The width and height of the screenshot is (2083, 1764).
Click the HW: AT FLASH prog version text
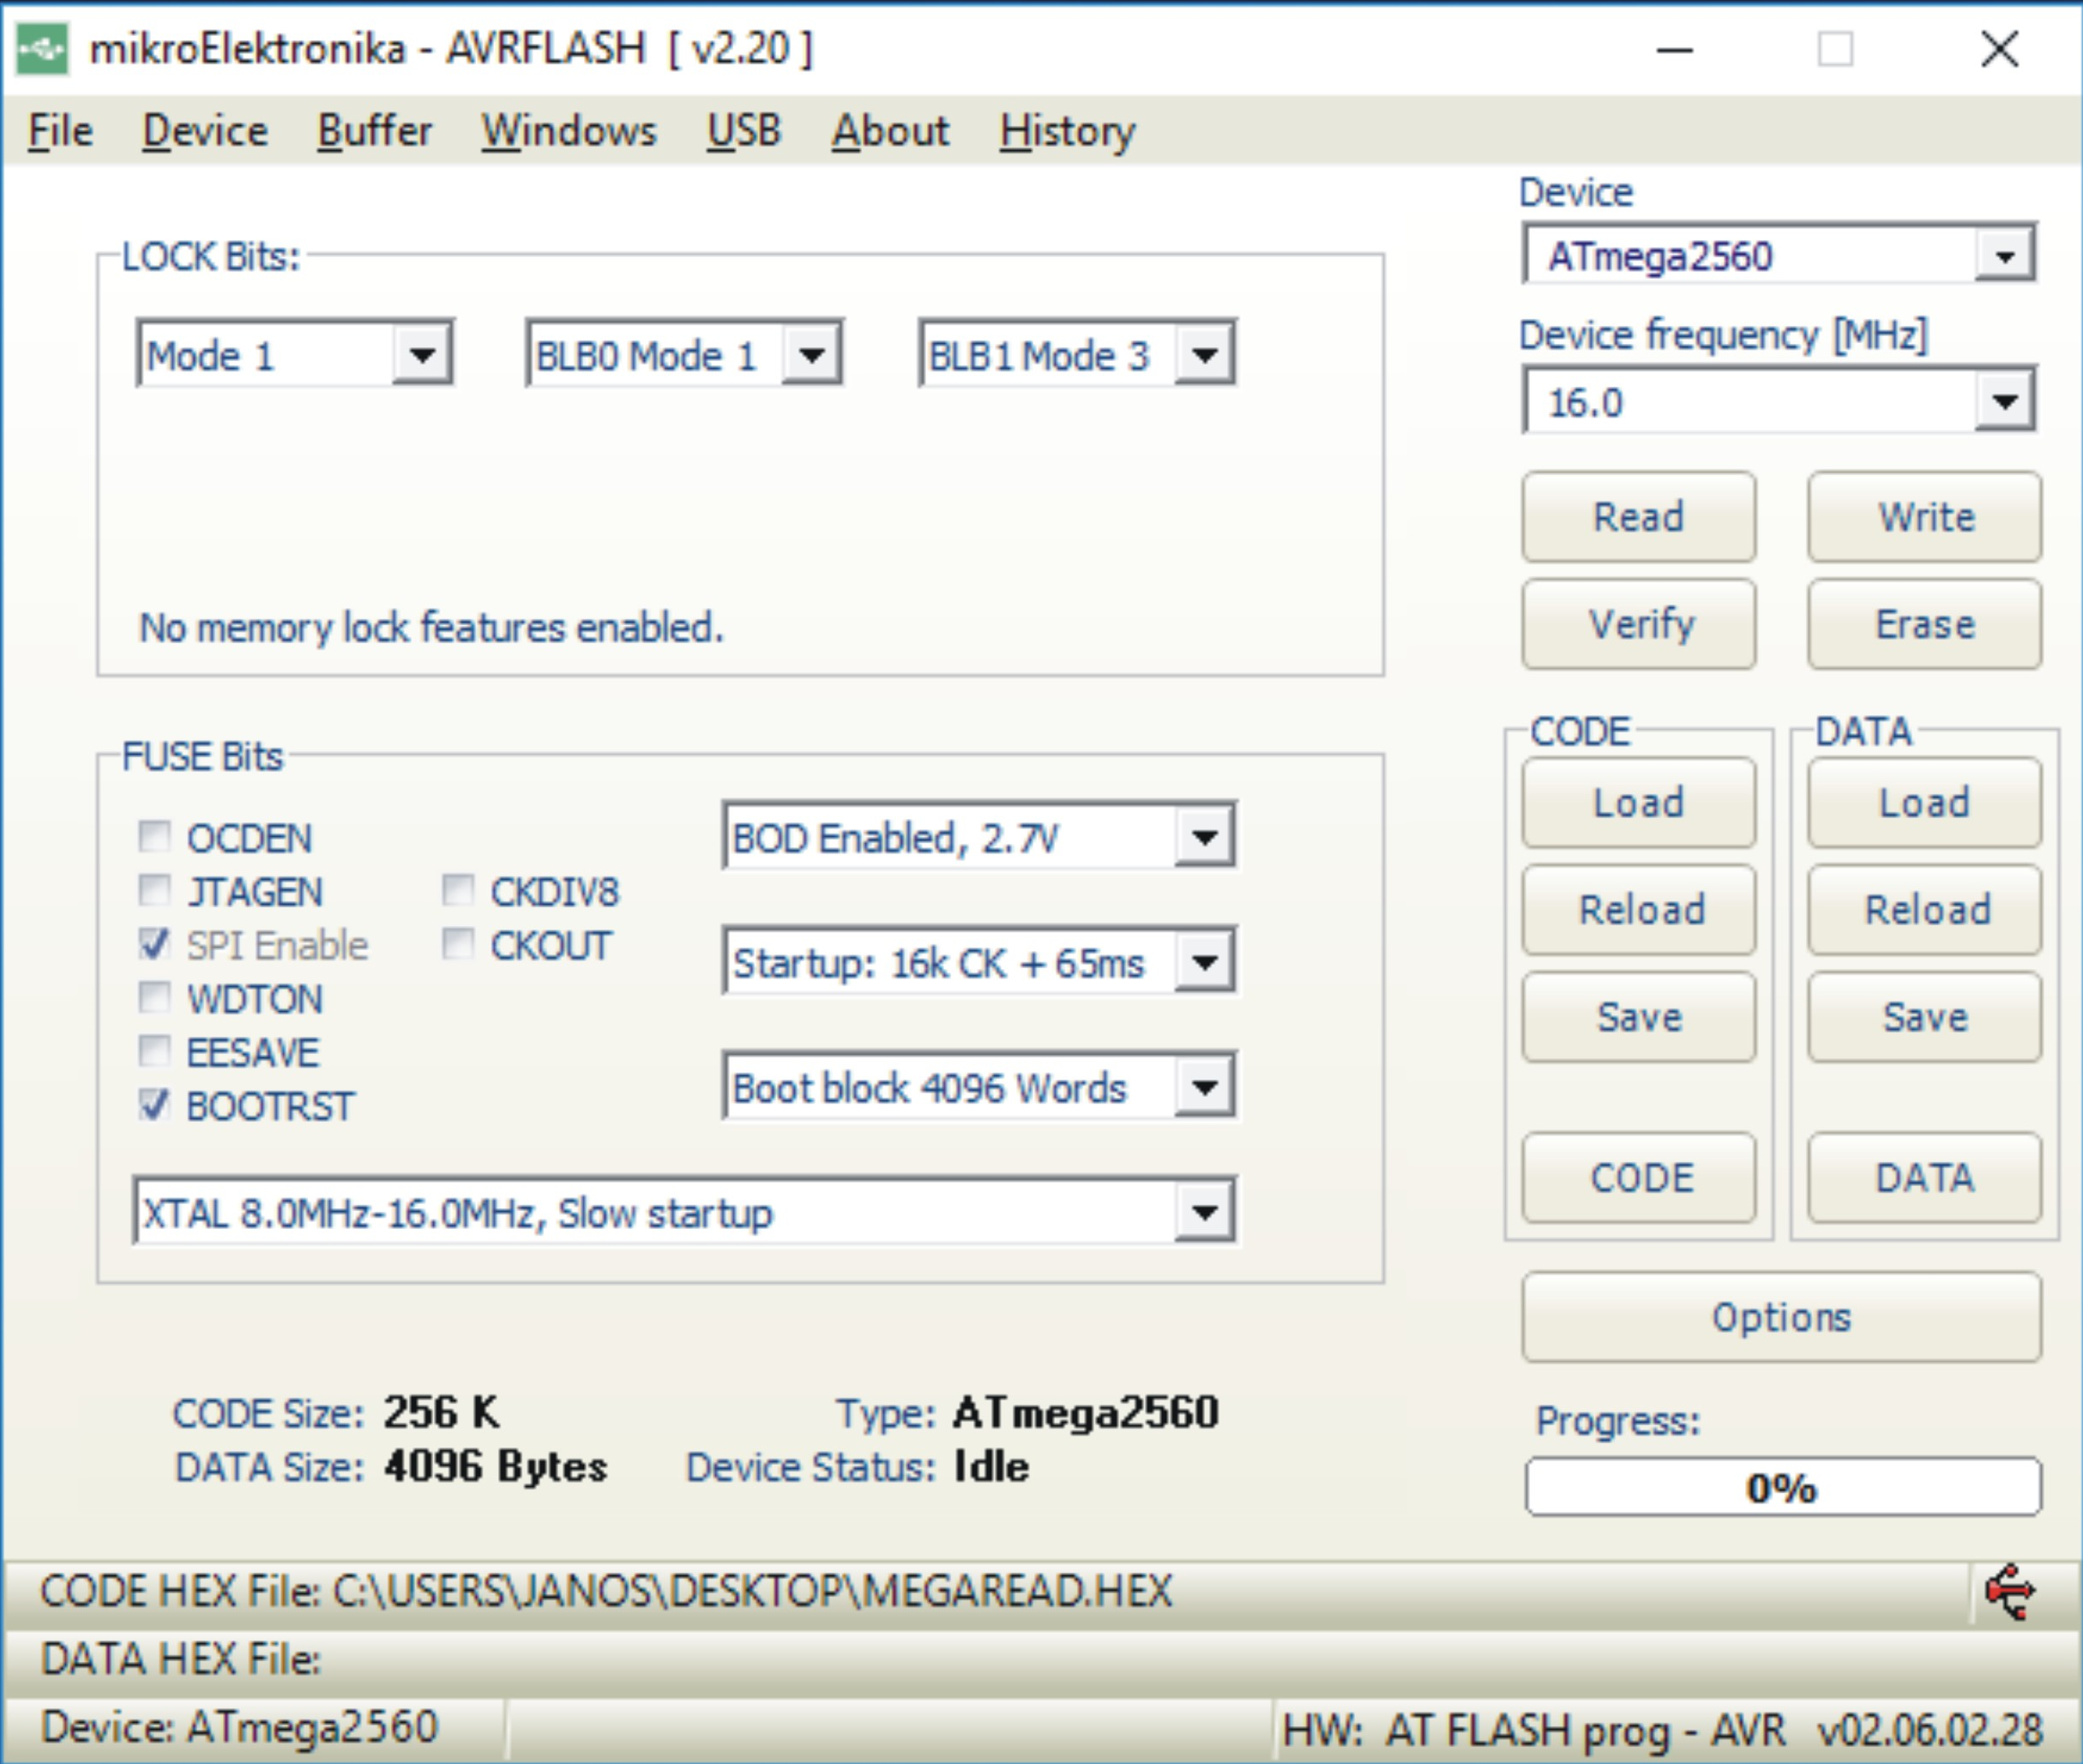(1662, 1730)
